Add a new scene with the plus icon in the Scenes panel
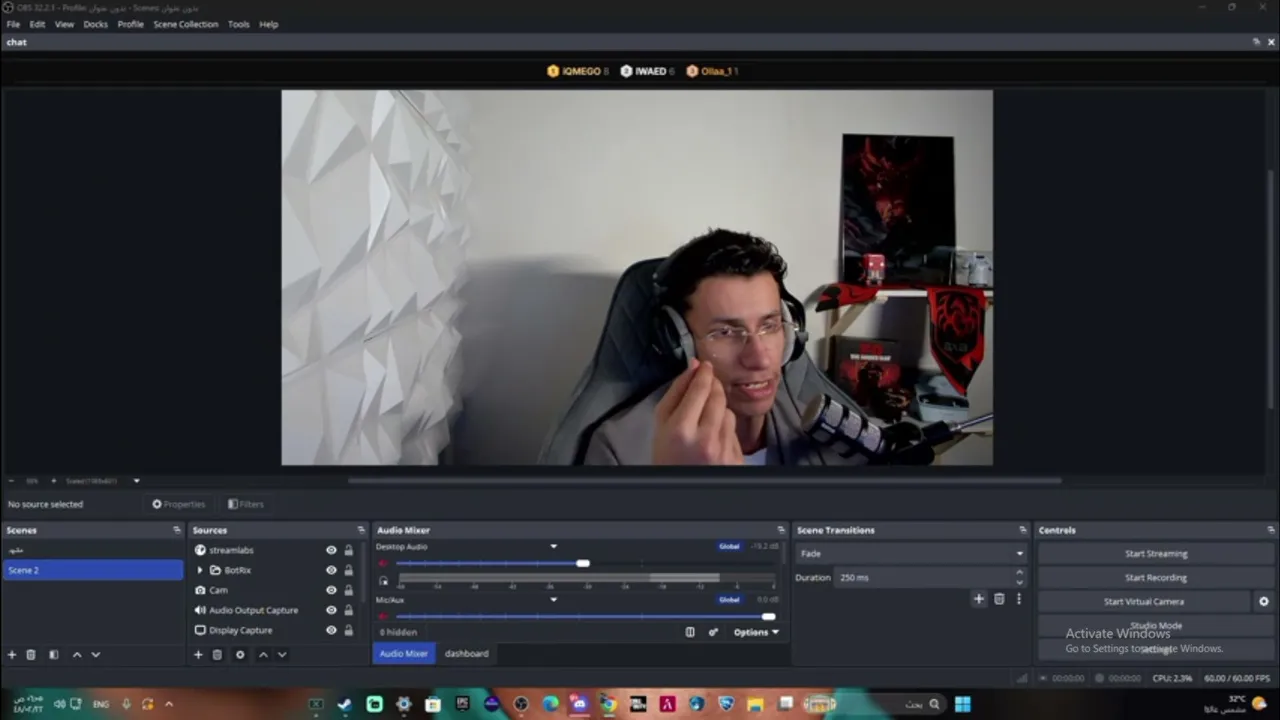1280x720 pixels. (12, 655)
